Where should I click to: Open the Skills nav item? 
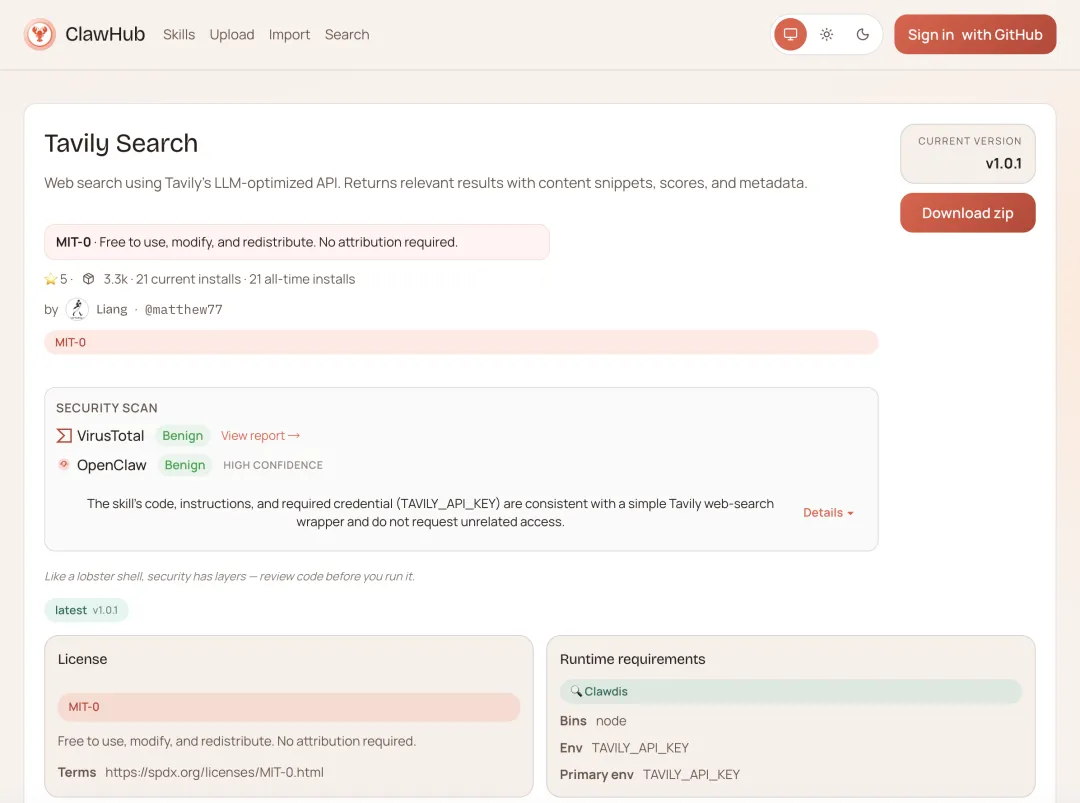[x=179, y=34]
